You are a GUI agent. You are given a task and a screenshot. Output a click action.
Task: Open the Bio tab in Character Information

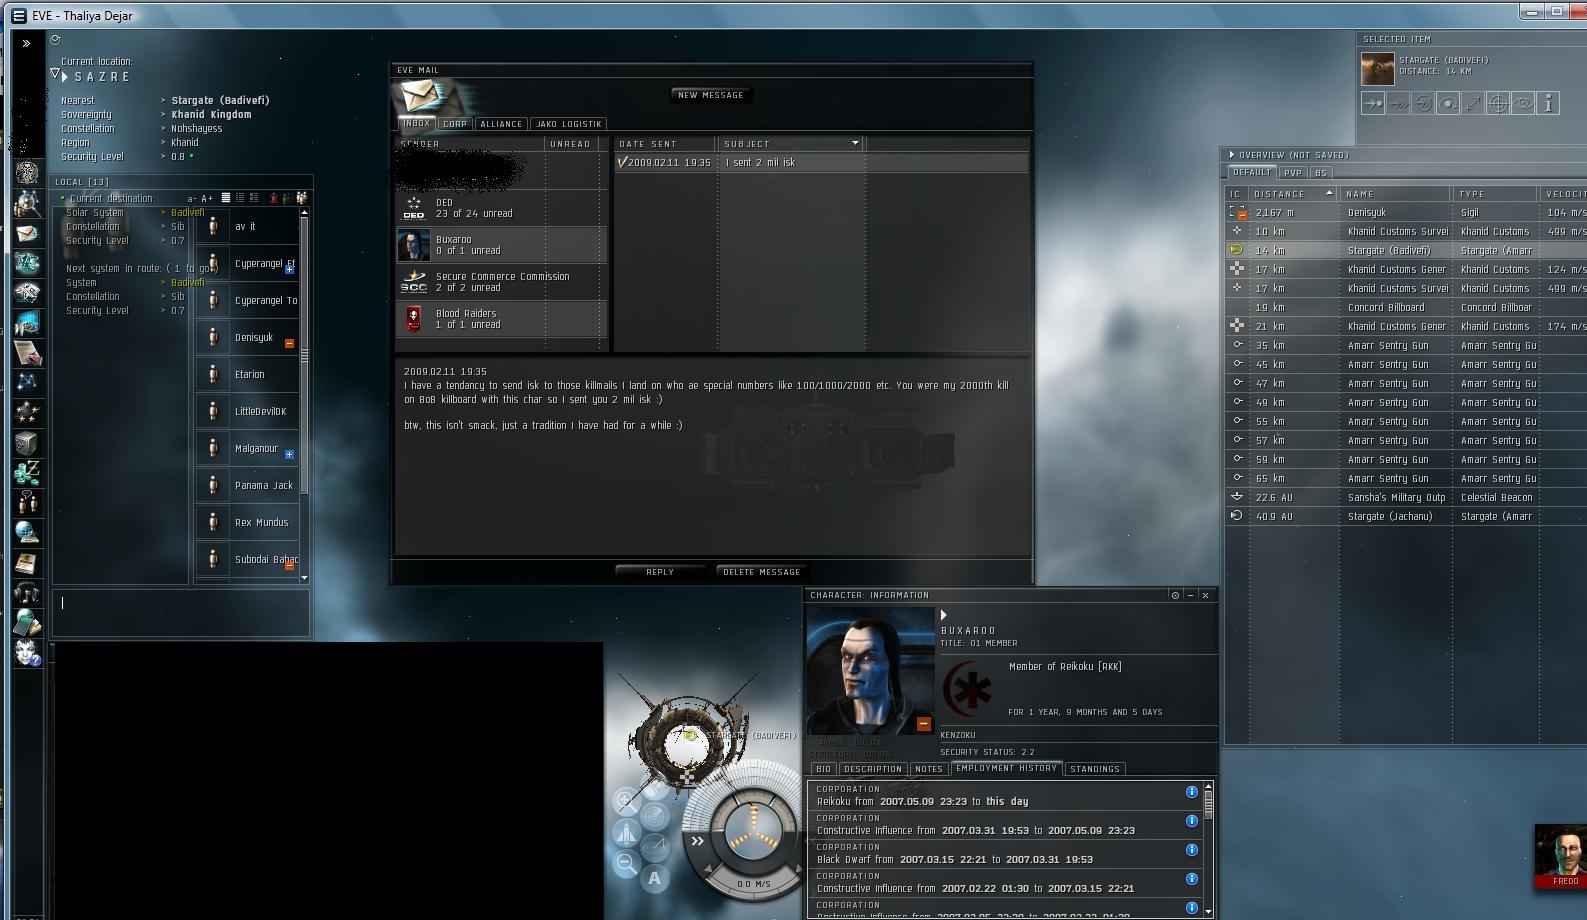coord(823,769)
